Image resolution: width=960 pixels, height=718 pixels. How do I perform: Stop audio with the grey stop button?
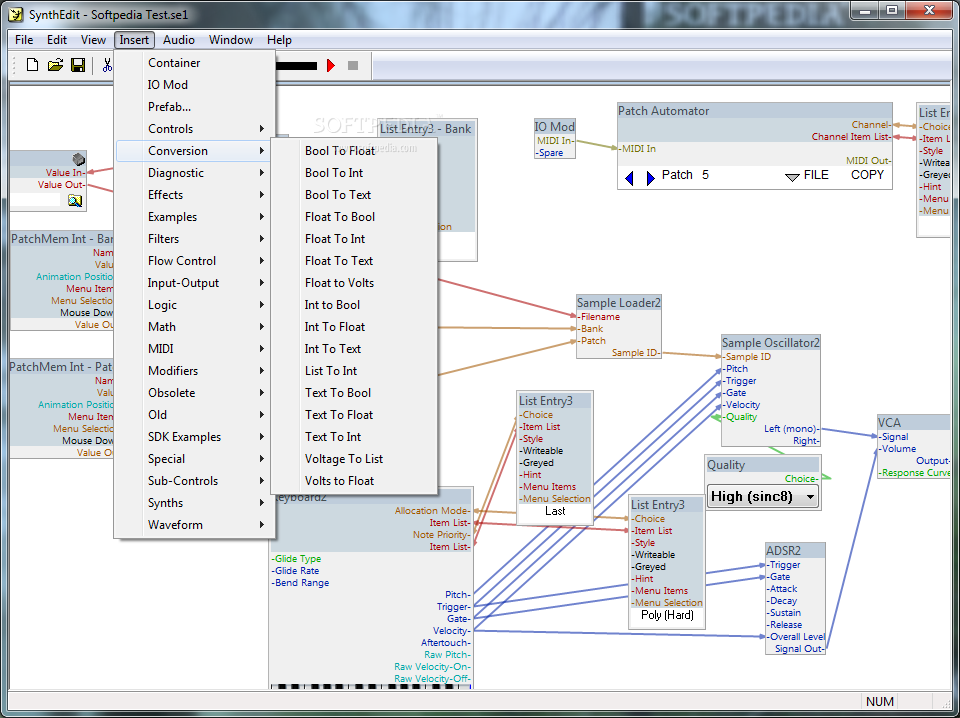(353, 65)
